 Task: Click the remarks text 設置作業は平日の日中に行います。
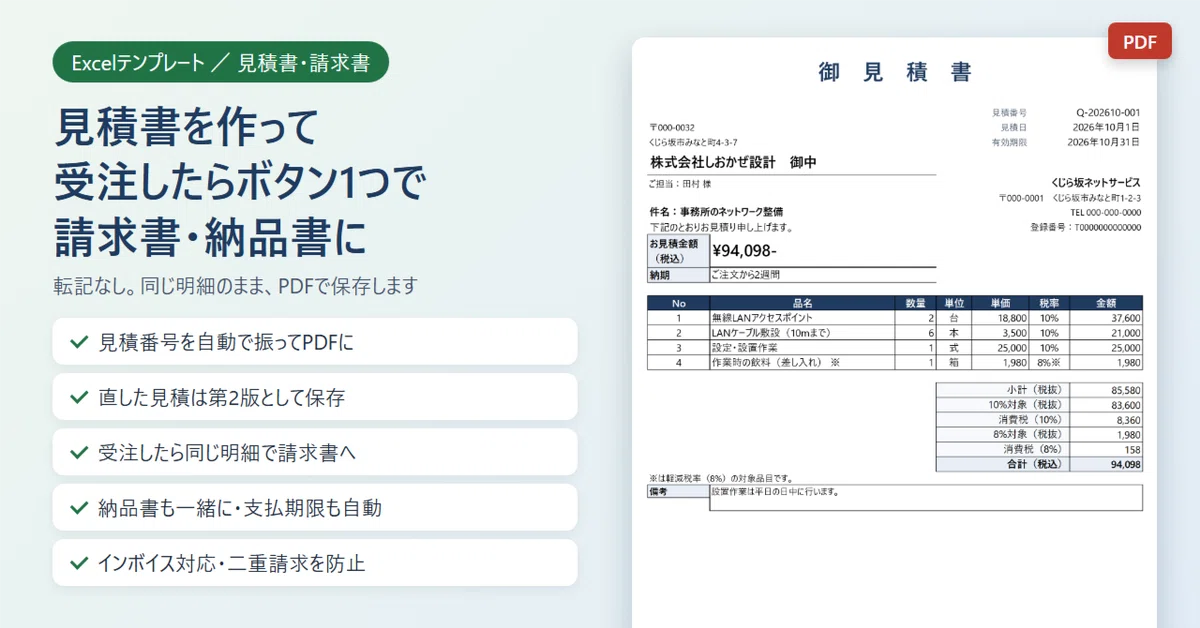point(774,492)
